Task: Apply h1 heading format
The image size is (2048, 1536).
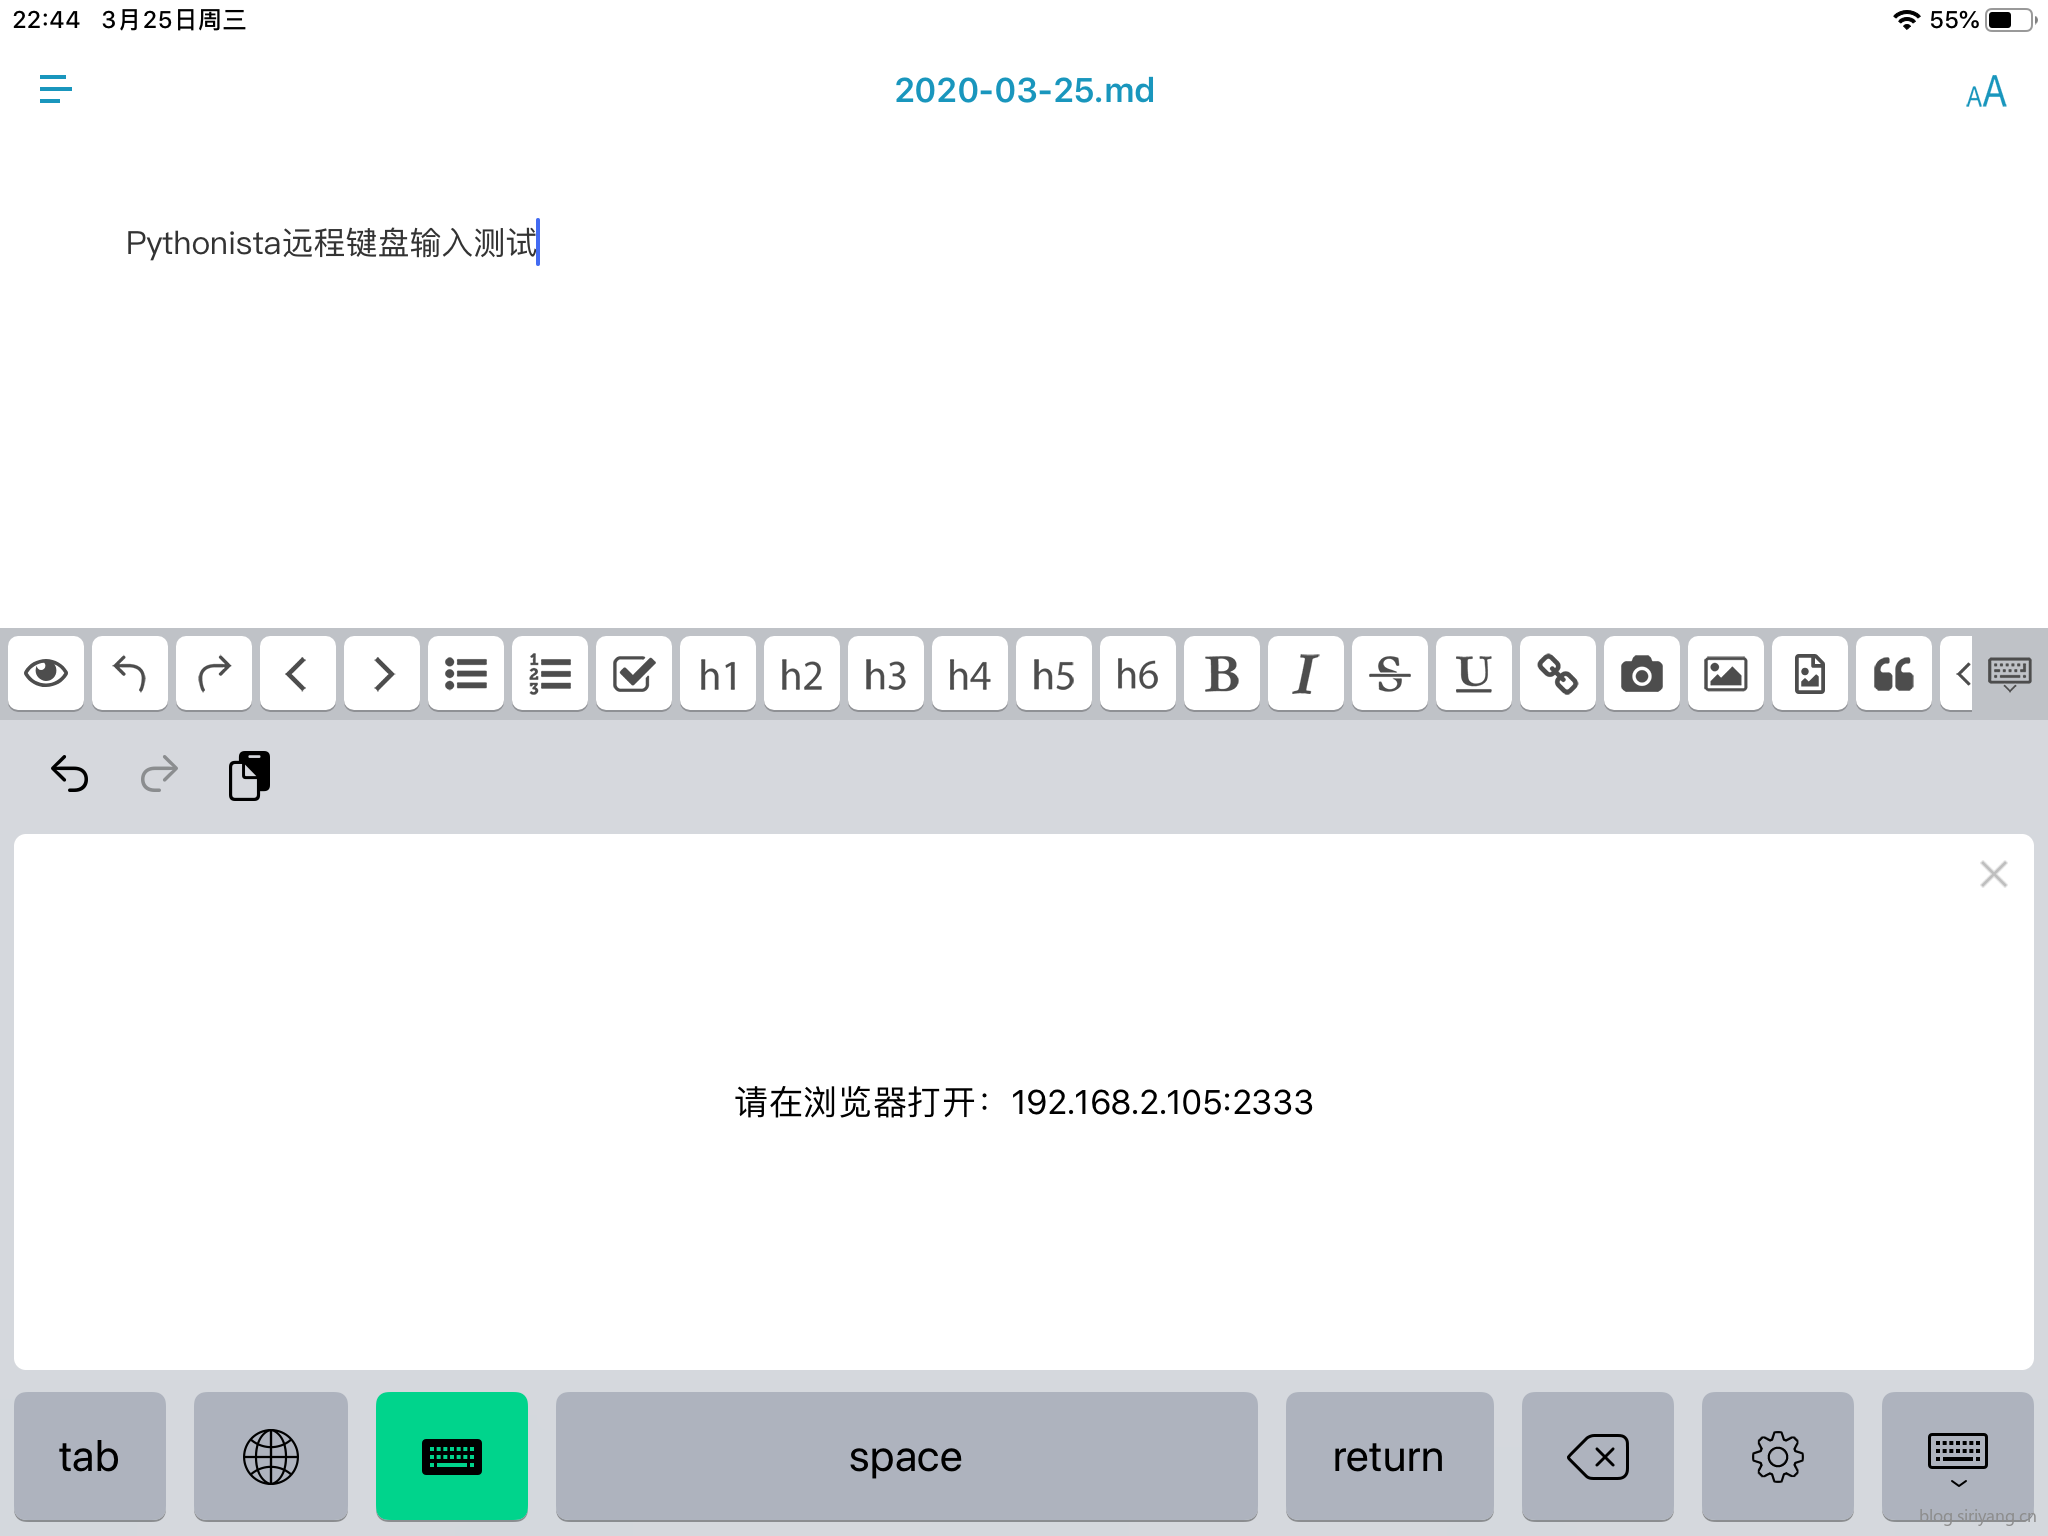Action: [717, 674]
